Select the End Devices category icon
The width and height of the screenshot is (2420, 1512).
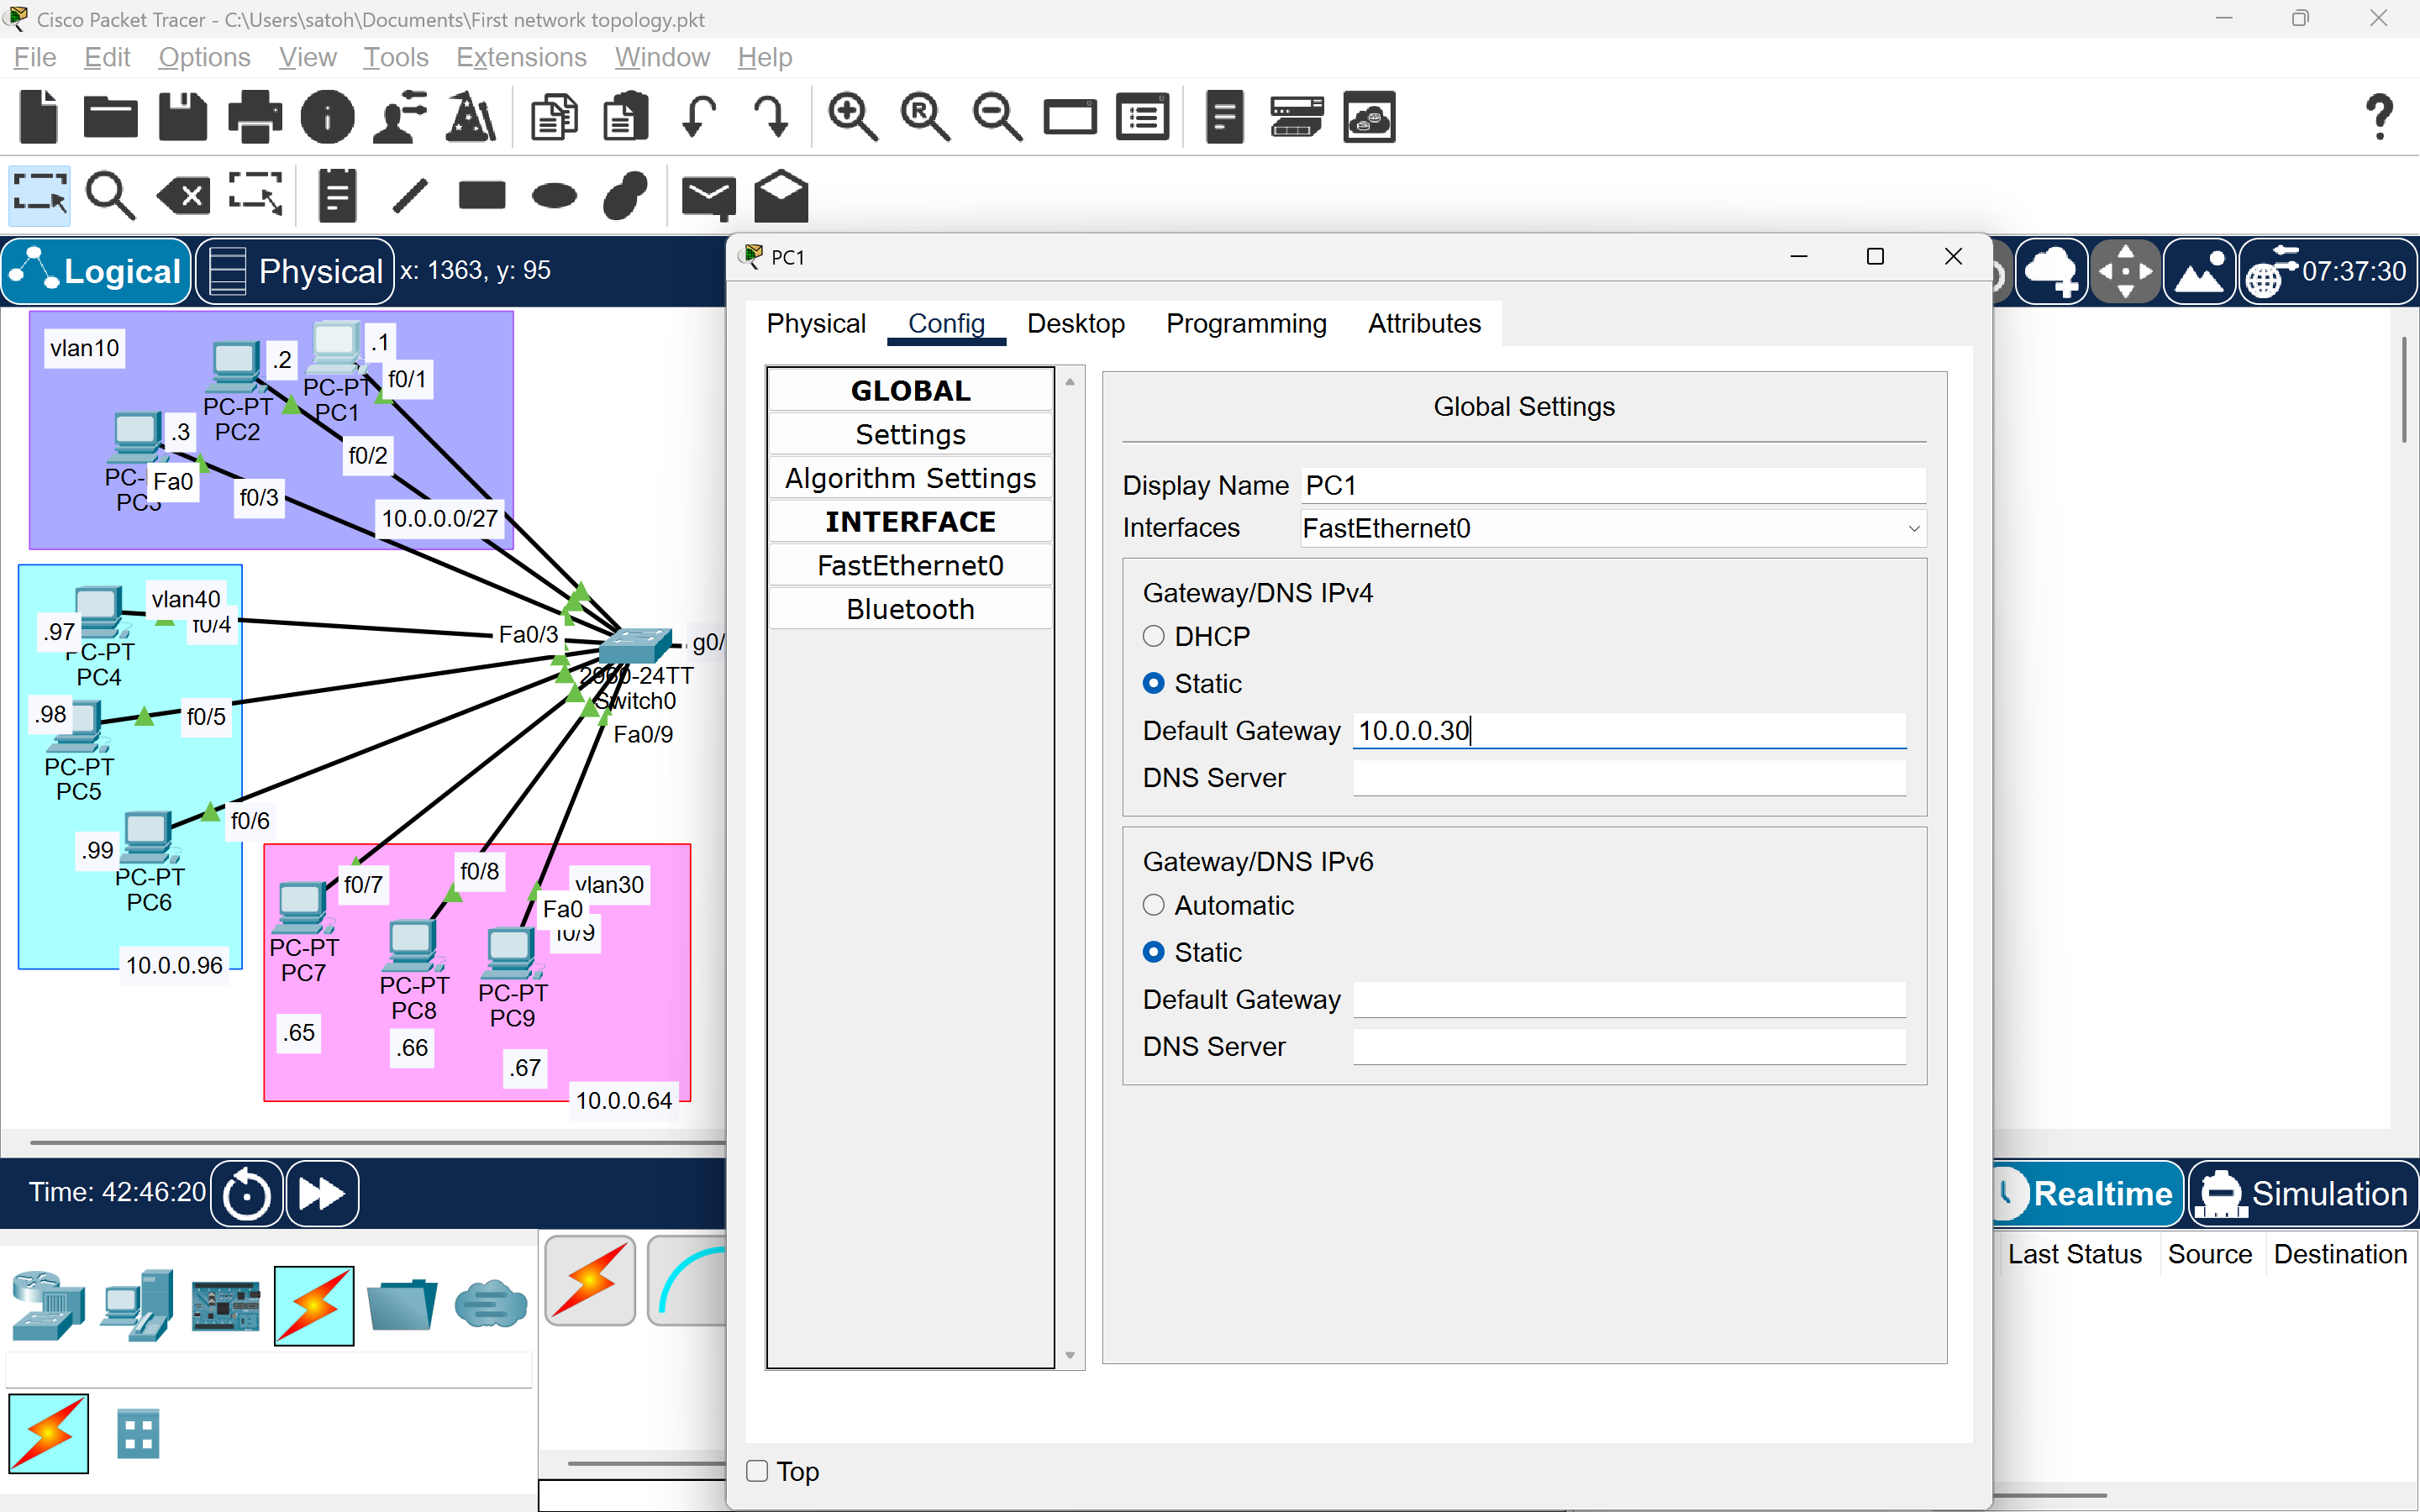[137, 1305]
